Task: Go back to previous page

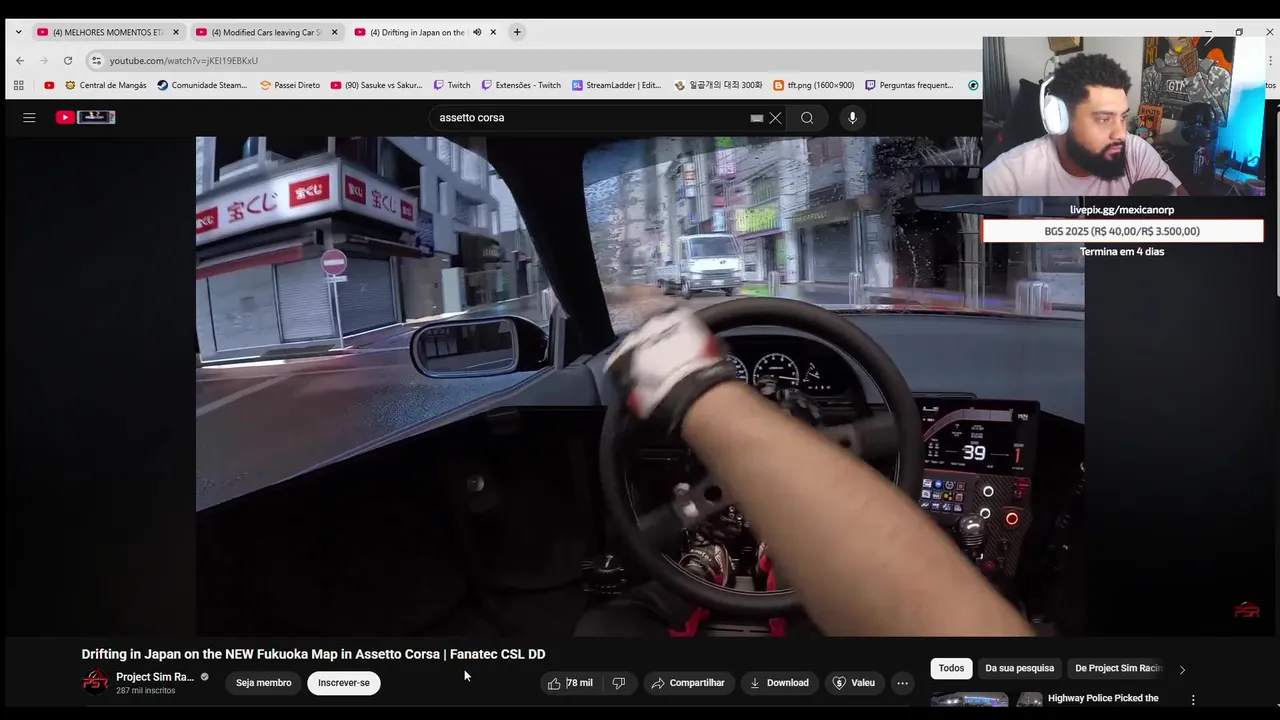Action: [20, 60]
